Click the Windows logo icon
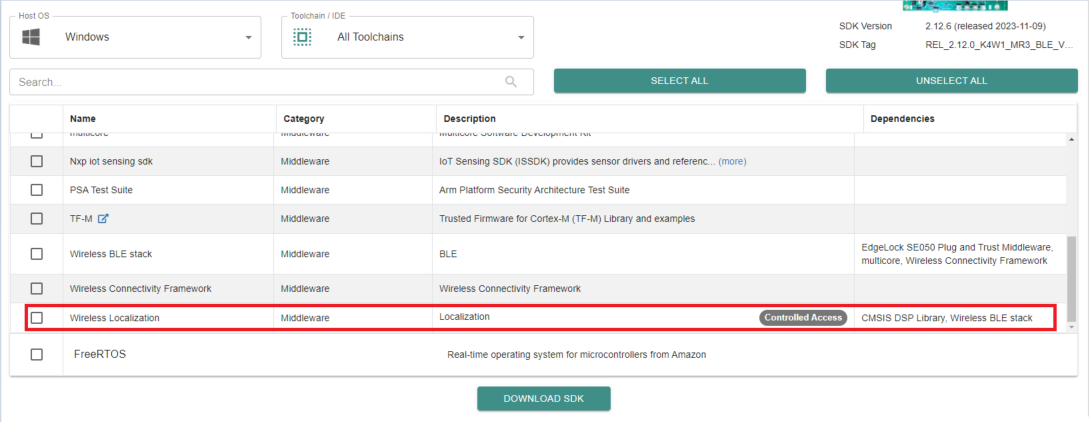The height and width of the screenshot is (422, 1089). [x=31, y=37]
